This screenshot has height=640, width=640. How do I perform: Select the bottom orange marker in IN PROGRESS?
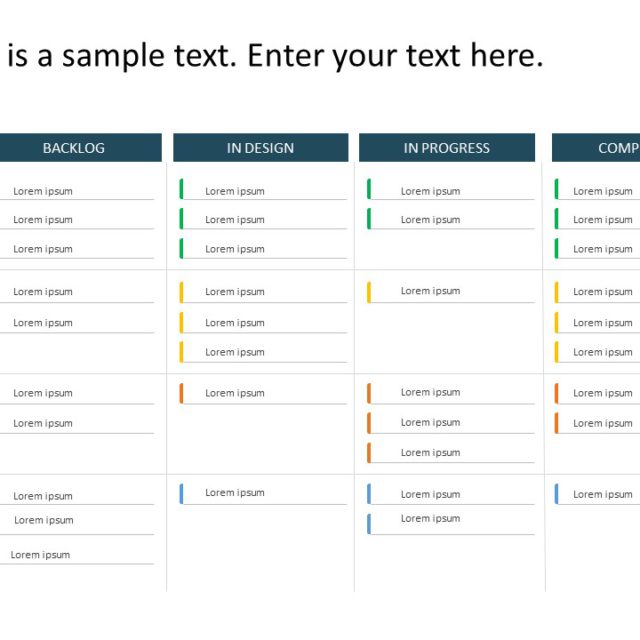click(x=369, y=453)
